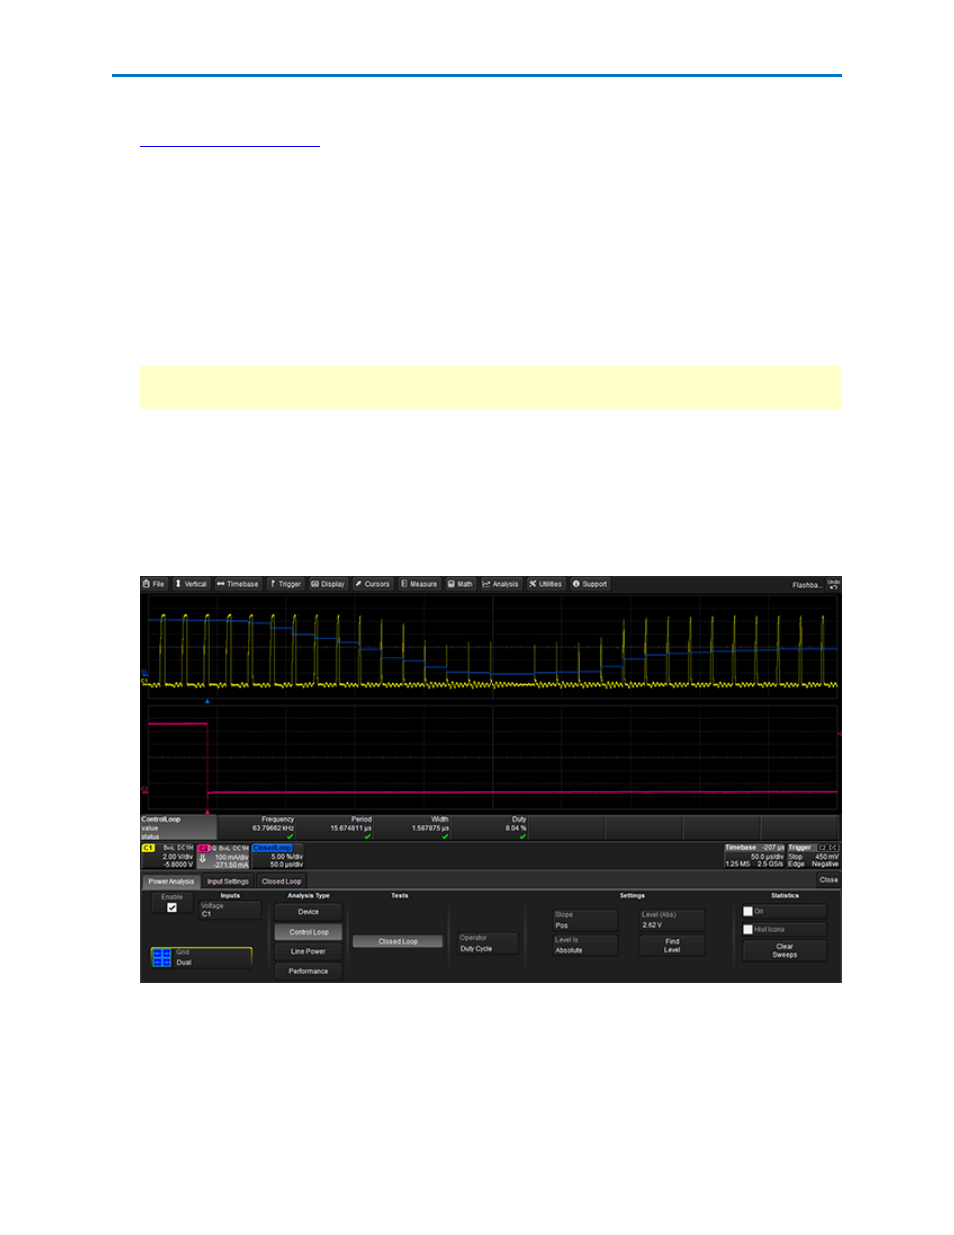Viewport: 954px width, 1235px height.
Task: Open the Slope Pos dropdown
Action: [x=586, y=920]
